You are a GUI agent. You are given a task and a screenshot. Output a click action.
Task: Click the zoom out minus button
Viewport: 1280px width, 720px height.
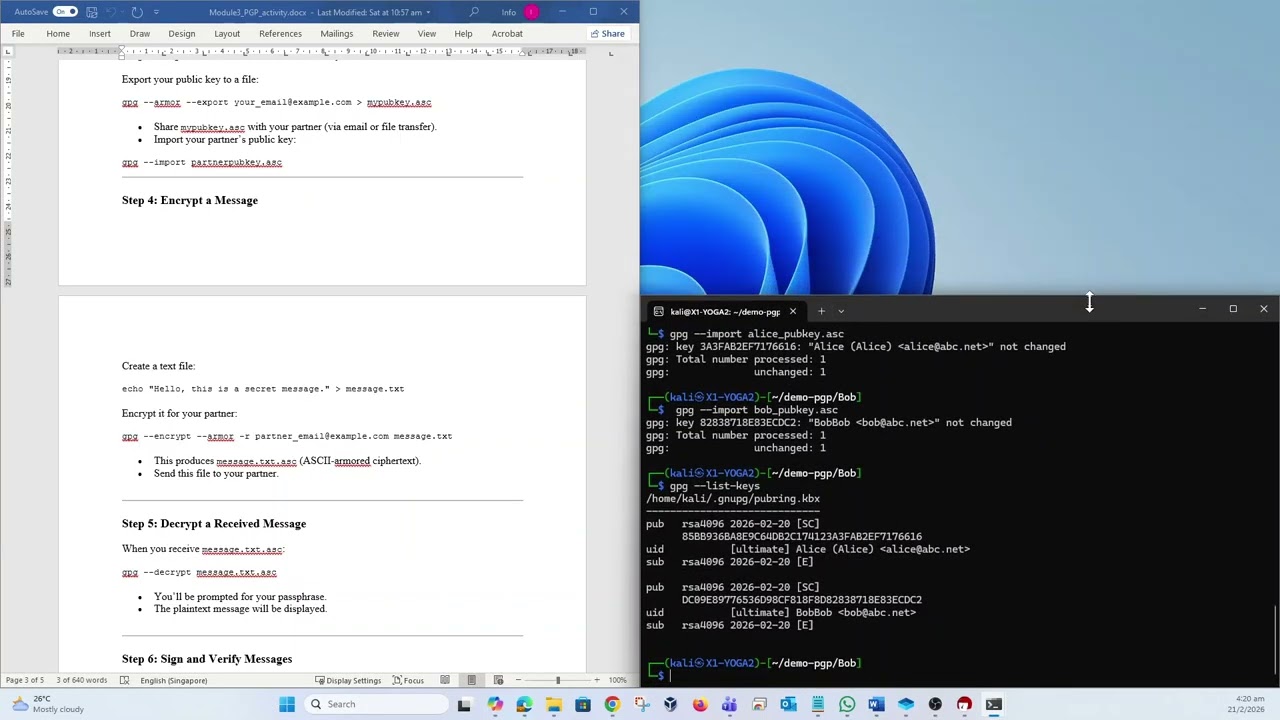(518, 680)
